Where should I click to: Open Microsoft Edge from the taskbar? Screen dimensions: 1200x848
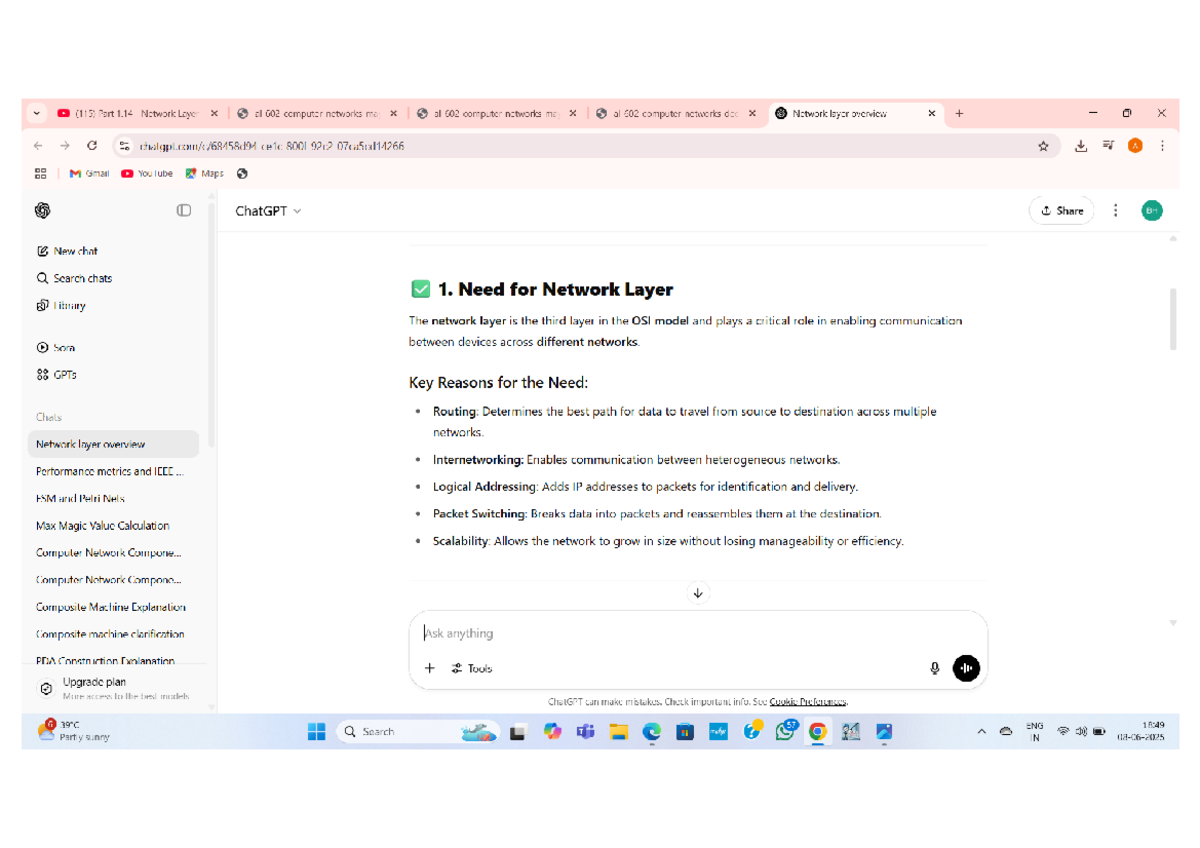652,732
